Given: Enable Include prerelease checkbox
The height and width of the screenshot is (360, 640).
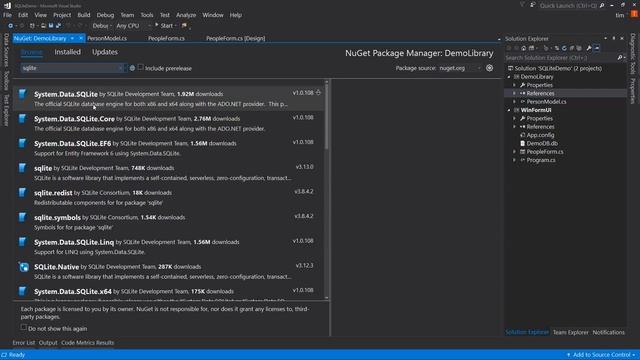Looking at the screenshot, I should 140,67.
